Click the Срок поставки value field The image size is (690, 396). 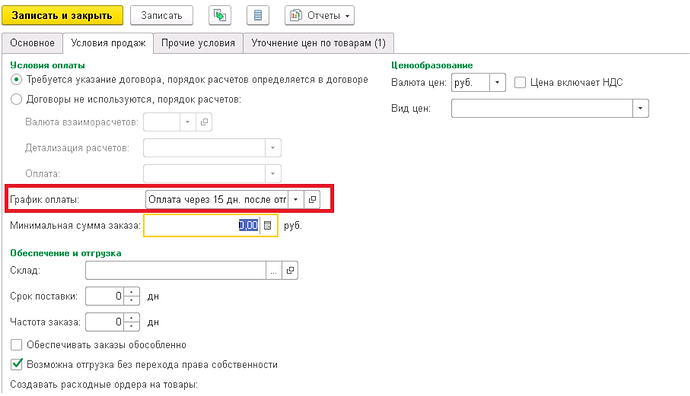click(105, 296)
